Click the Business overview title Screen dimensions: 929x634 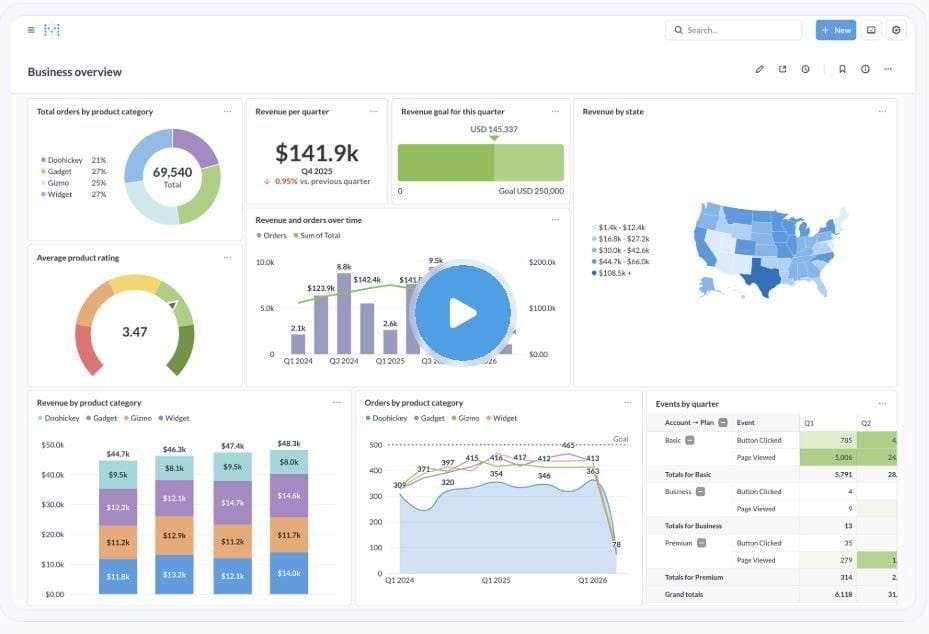point(75,72)
